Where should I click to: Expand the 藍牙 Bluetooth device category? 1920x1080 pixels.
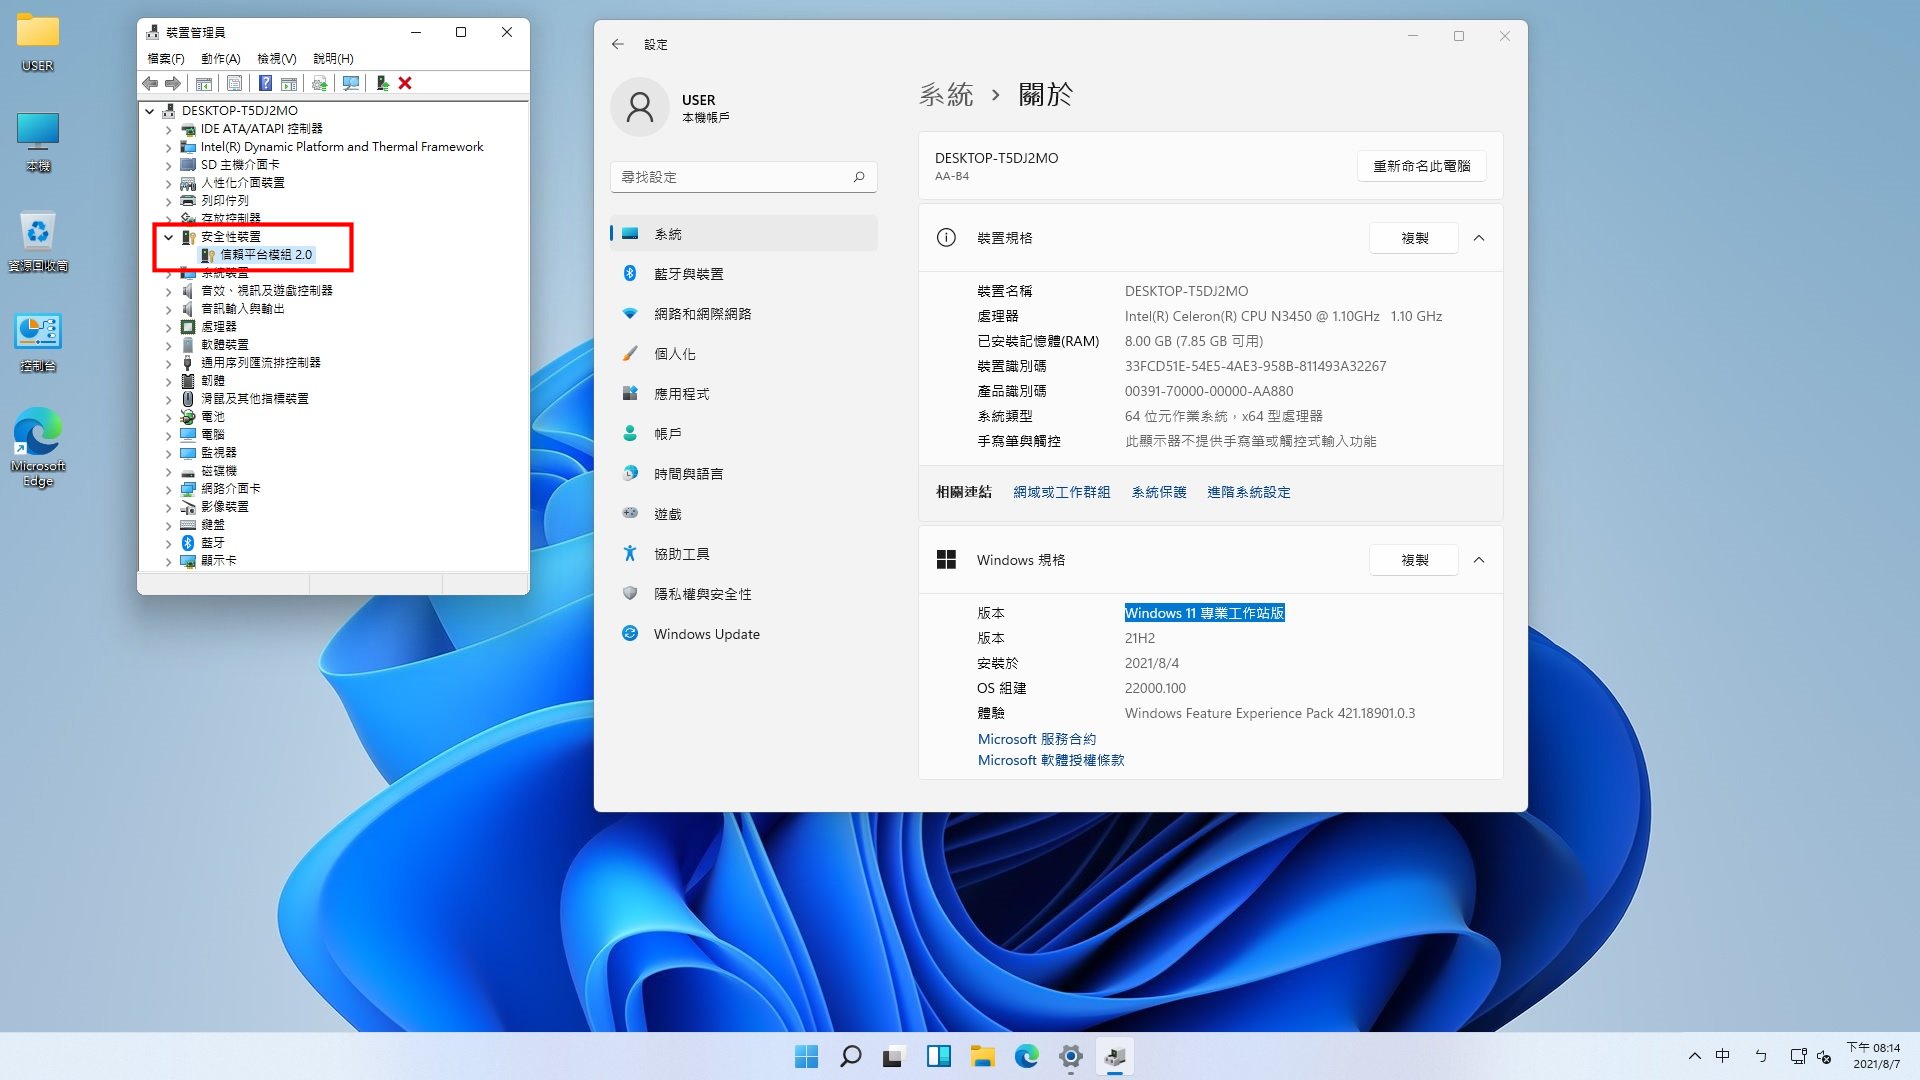[168, 543]
